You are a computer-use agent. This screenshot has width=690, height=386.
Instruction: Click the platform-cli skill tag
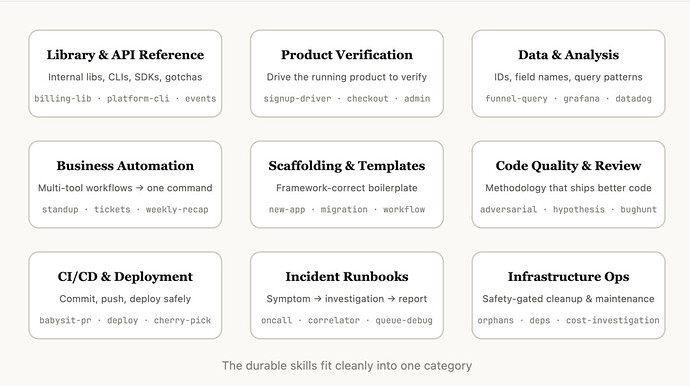tap(138, 99)
